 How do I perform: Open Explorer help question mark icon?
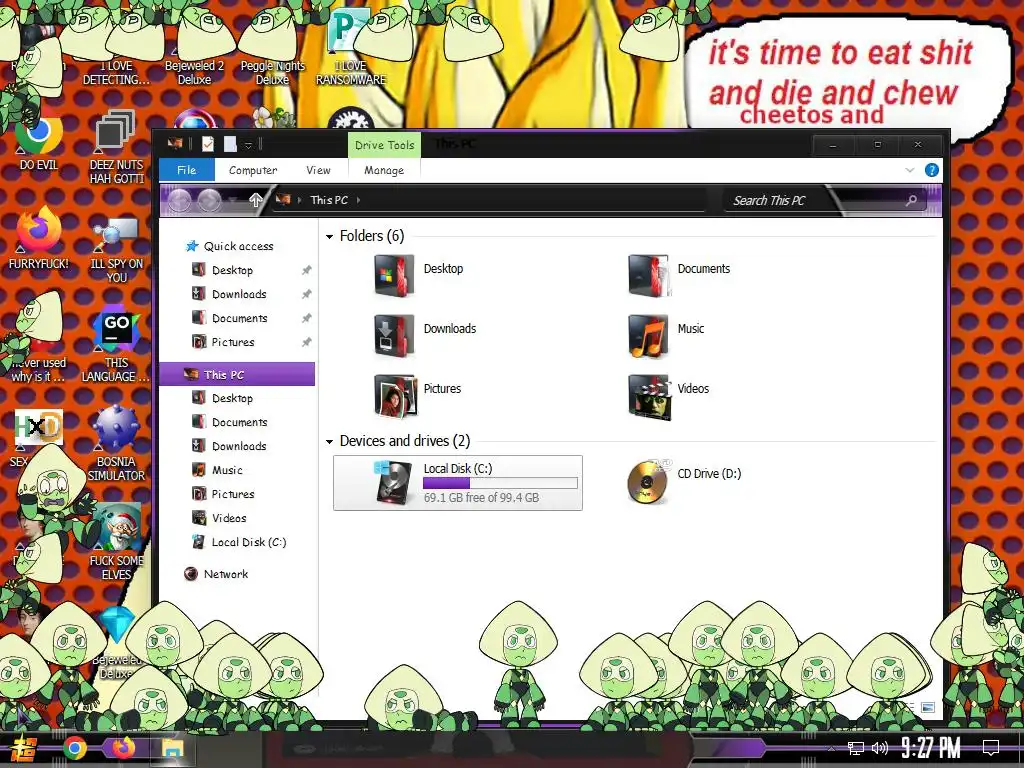[x=932, y=170]
